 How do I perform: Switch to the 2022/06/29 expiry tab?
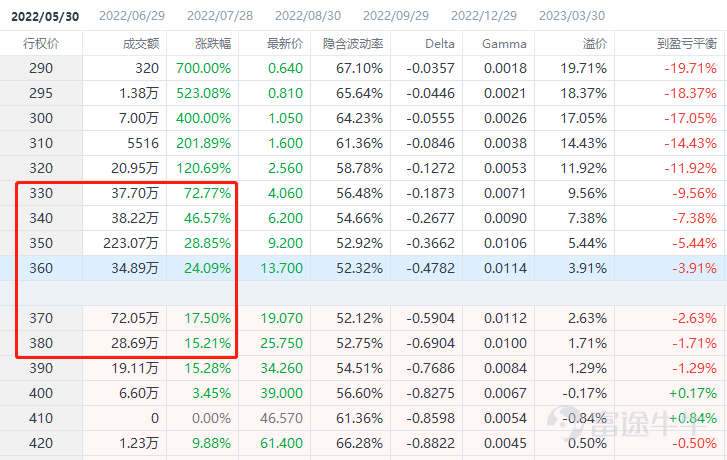click(132, 16)
